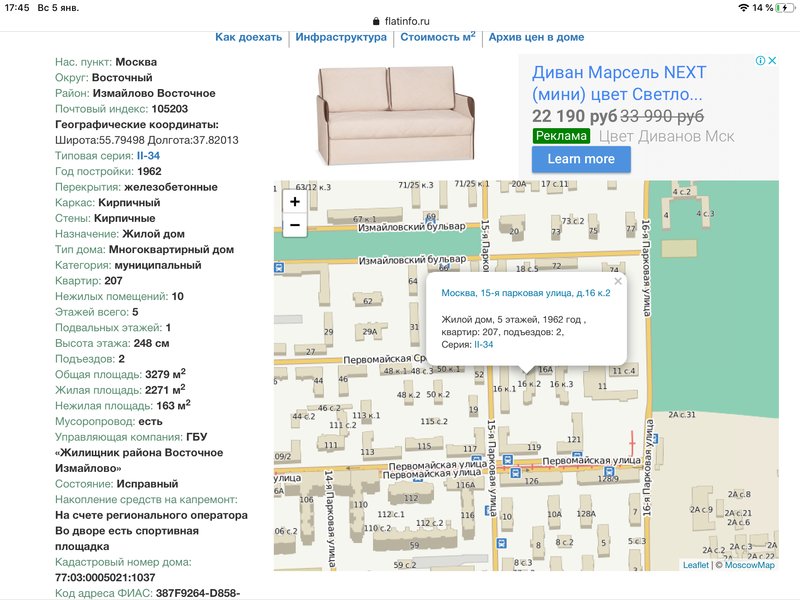
Task: Click the sofa advertisement image
Action: 394,113
